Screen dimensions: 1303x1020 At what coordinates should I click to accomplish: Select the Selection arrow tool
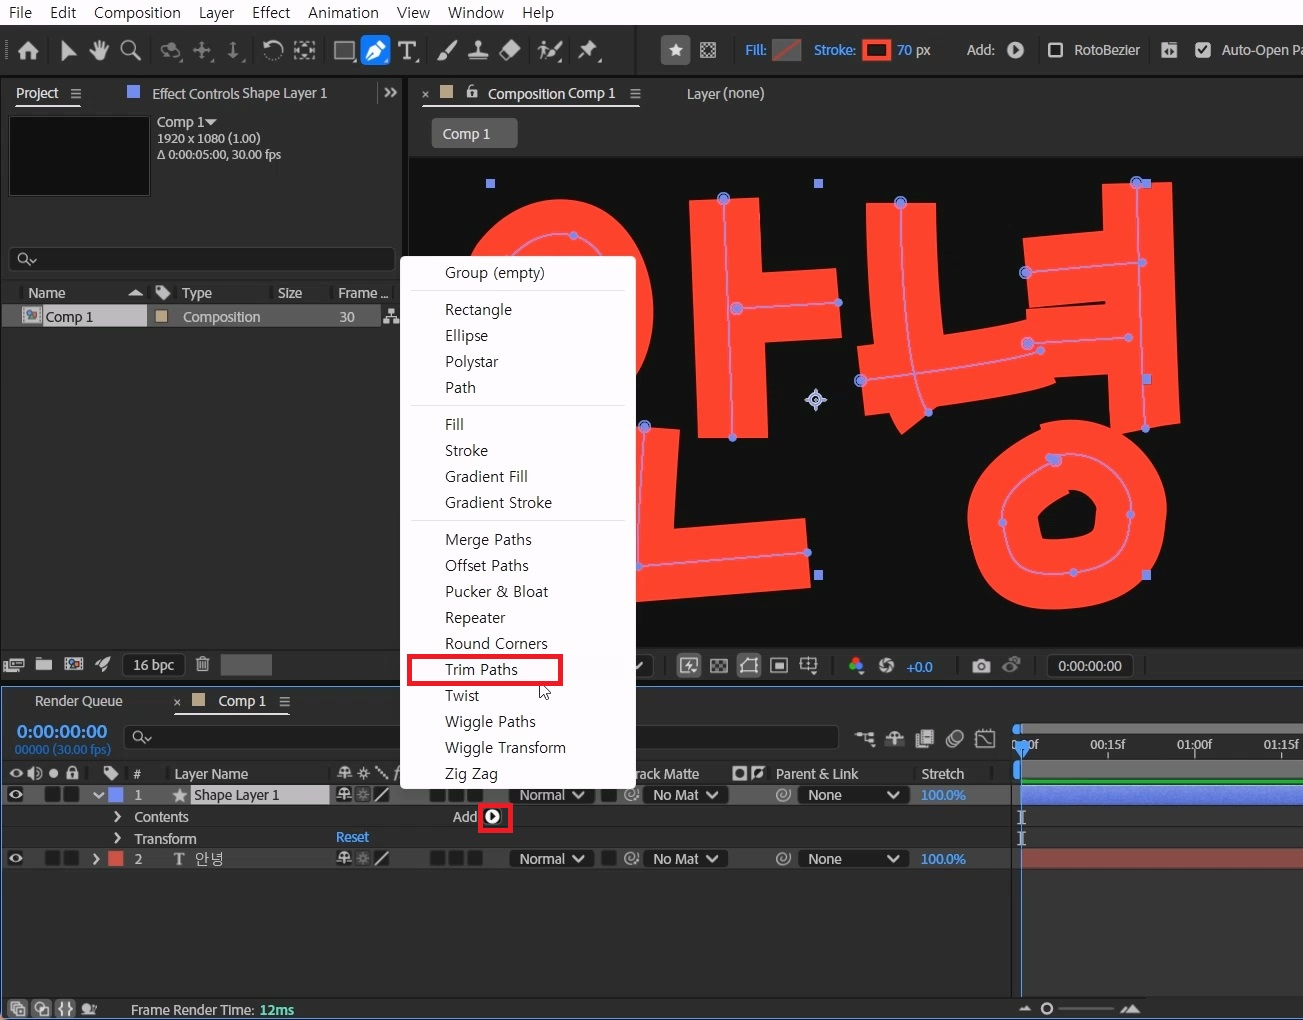pyautogui.click(x=68, y=50)
